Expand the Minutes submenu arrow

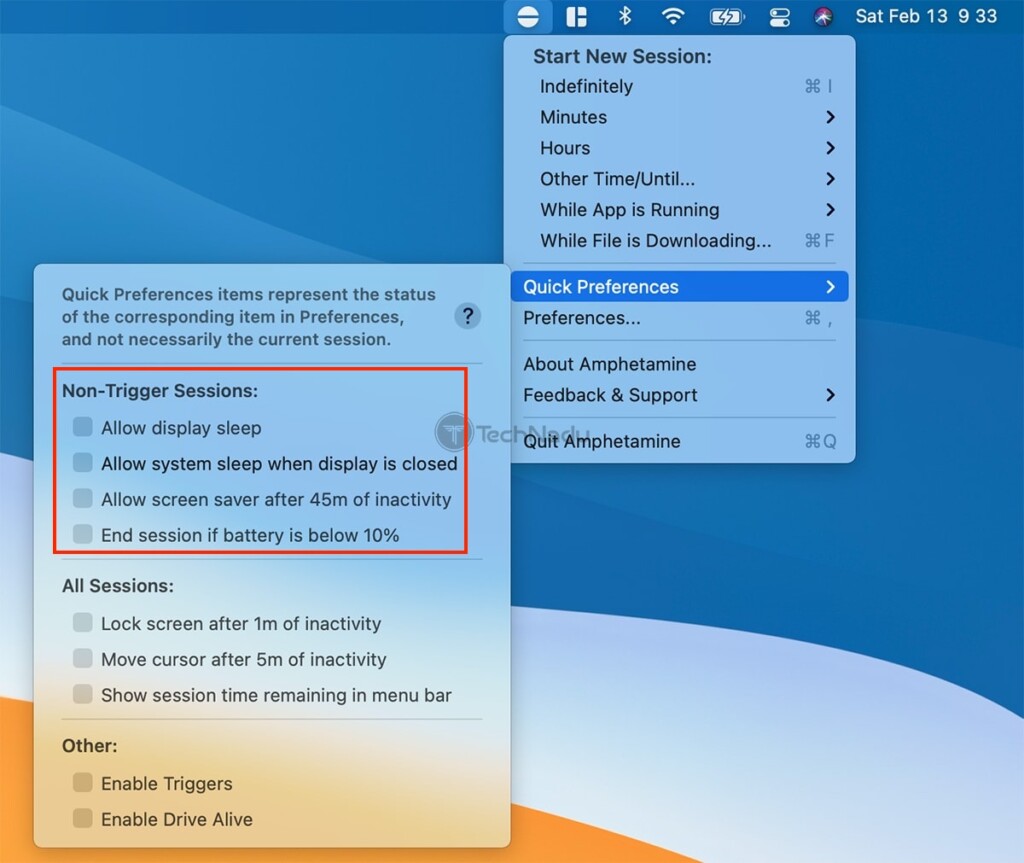click(830, 117)
